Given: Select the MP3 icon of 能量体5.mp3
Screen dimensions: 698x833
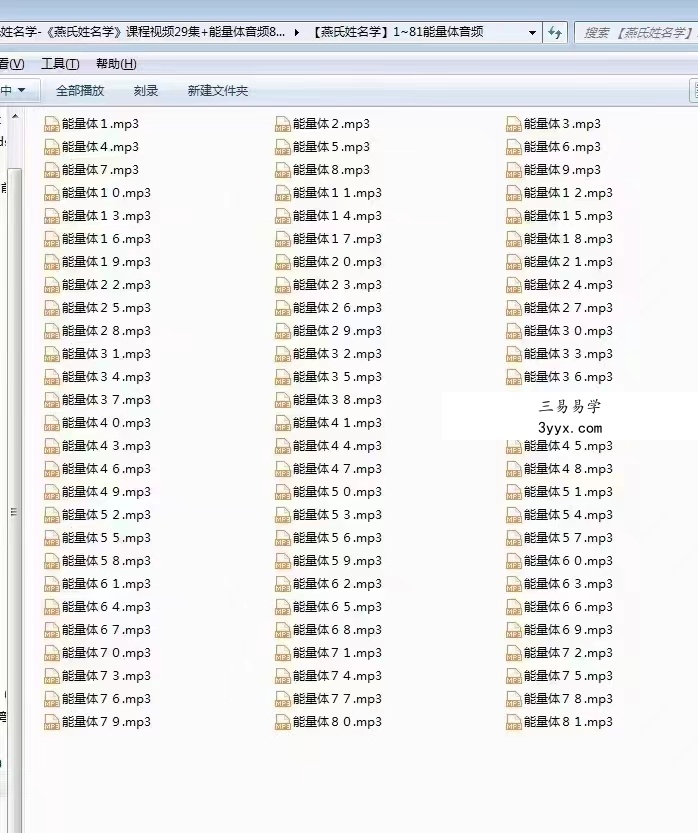Looking at the screenshot, I should click(x=283, y=147).
